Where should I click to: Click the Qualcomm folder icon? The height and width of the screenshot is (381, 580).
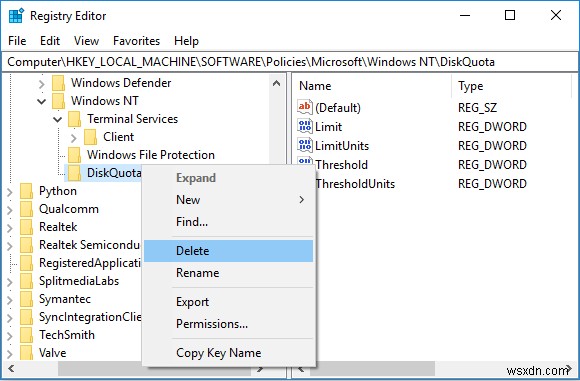[26, 209]
